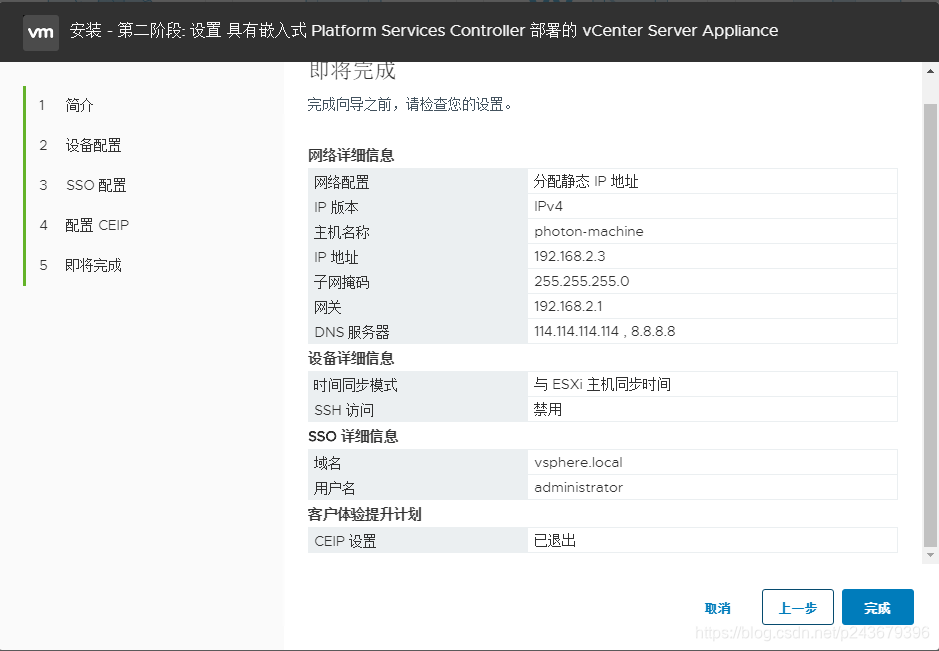Select the CEIP value 已退出
Viewport: 939px width, 651px height.
pyautogui.click(x=555, y=541)
